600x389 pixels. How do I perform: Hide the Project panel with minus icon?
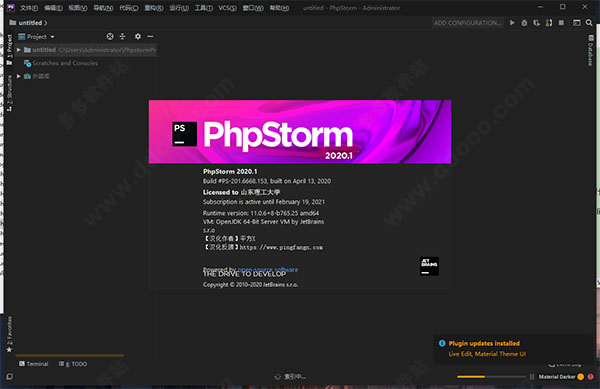pos(150,36)
